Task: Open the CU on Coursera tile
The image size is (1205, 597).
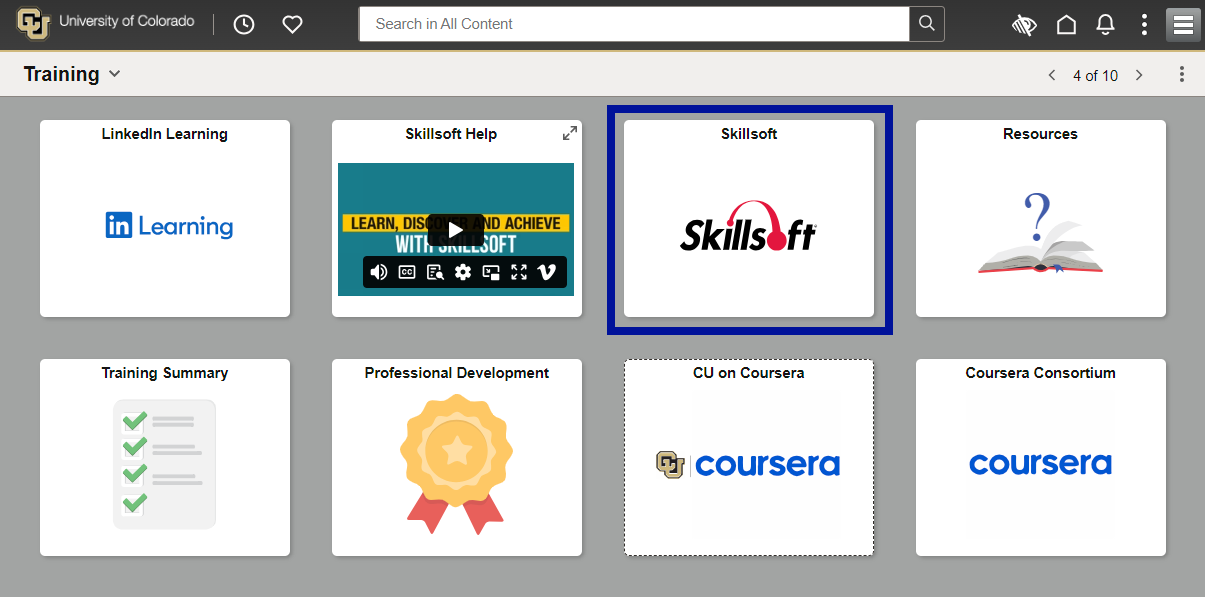Action: 749,457
